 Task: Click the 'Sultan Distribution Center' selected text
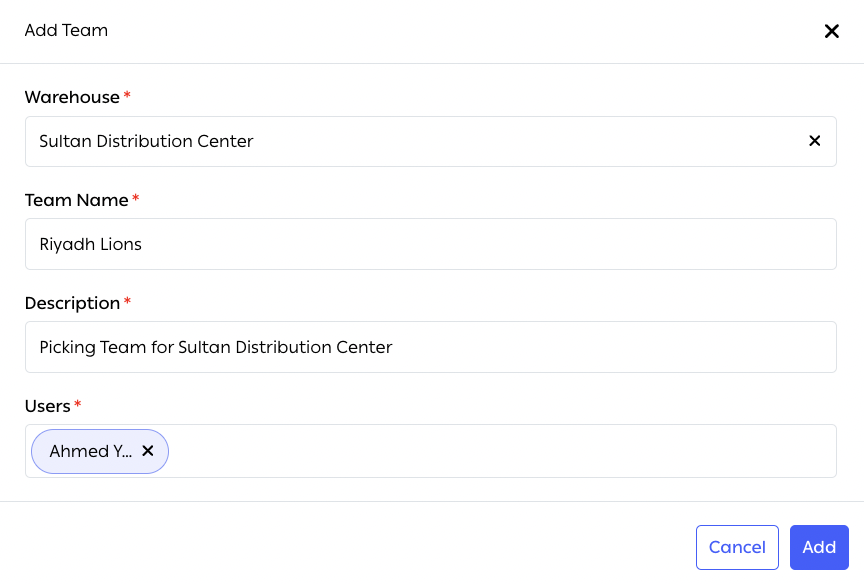[x=146, y=141]
